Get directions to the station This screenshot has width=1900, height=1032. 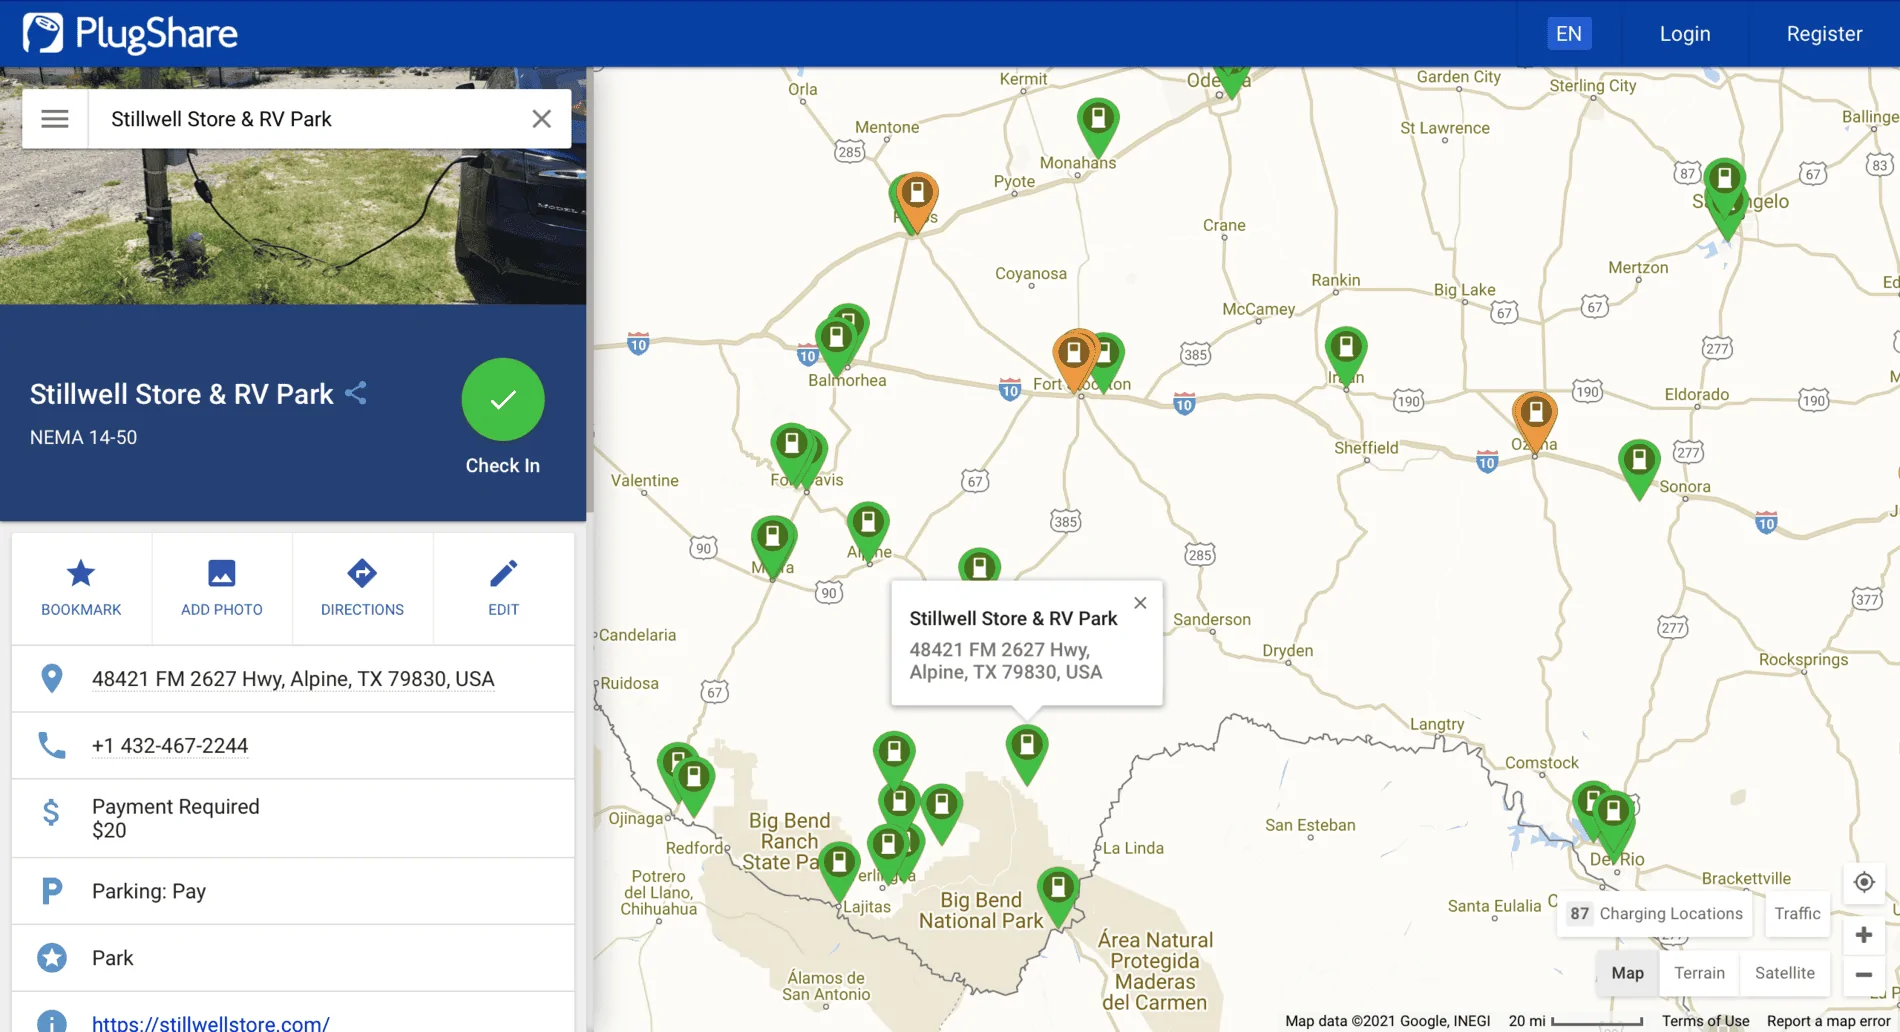pyautogui.click(x=362, y=588)
